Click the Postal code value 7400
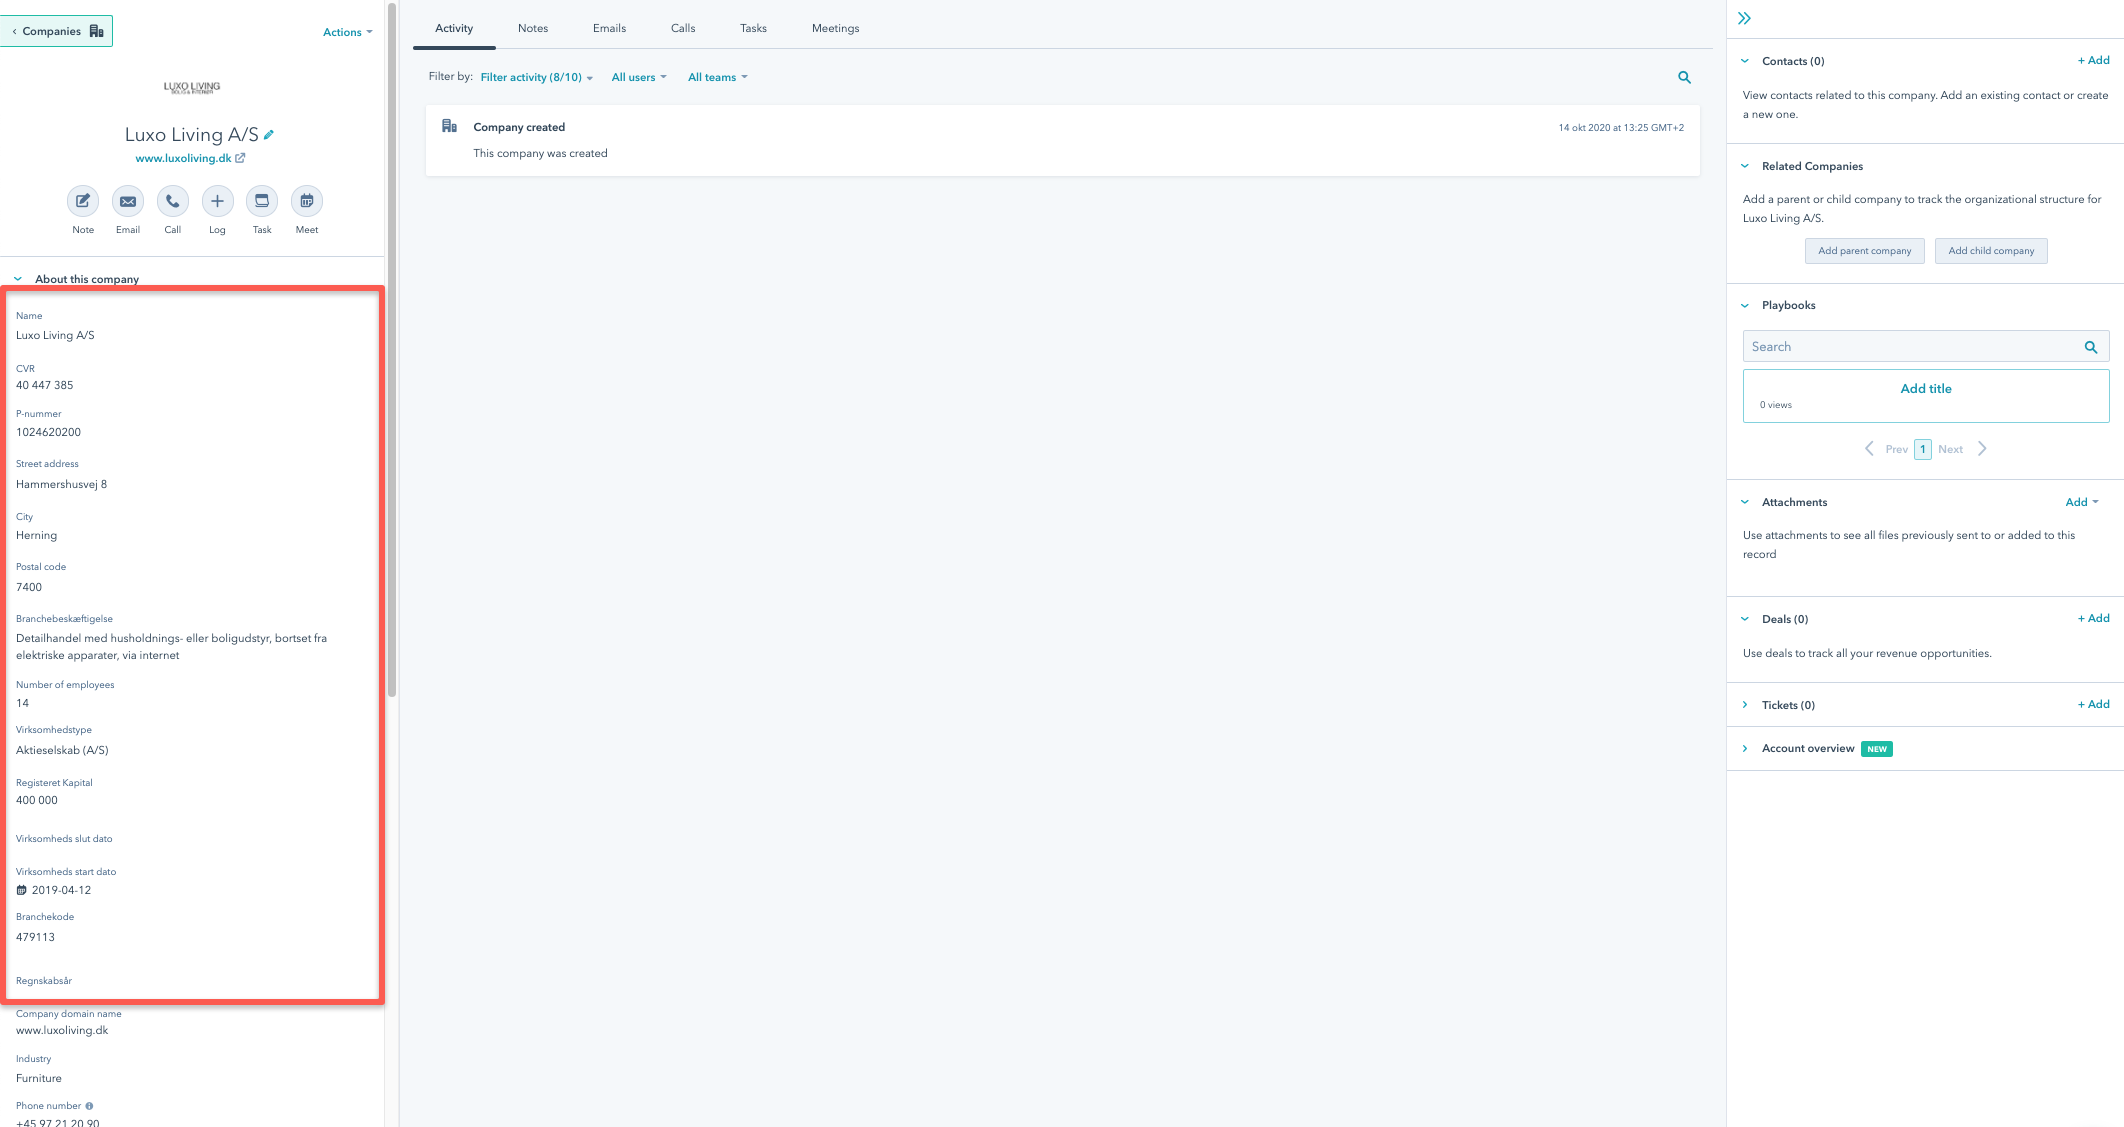Screen dimensions: 2124x1127 (29, 587)
